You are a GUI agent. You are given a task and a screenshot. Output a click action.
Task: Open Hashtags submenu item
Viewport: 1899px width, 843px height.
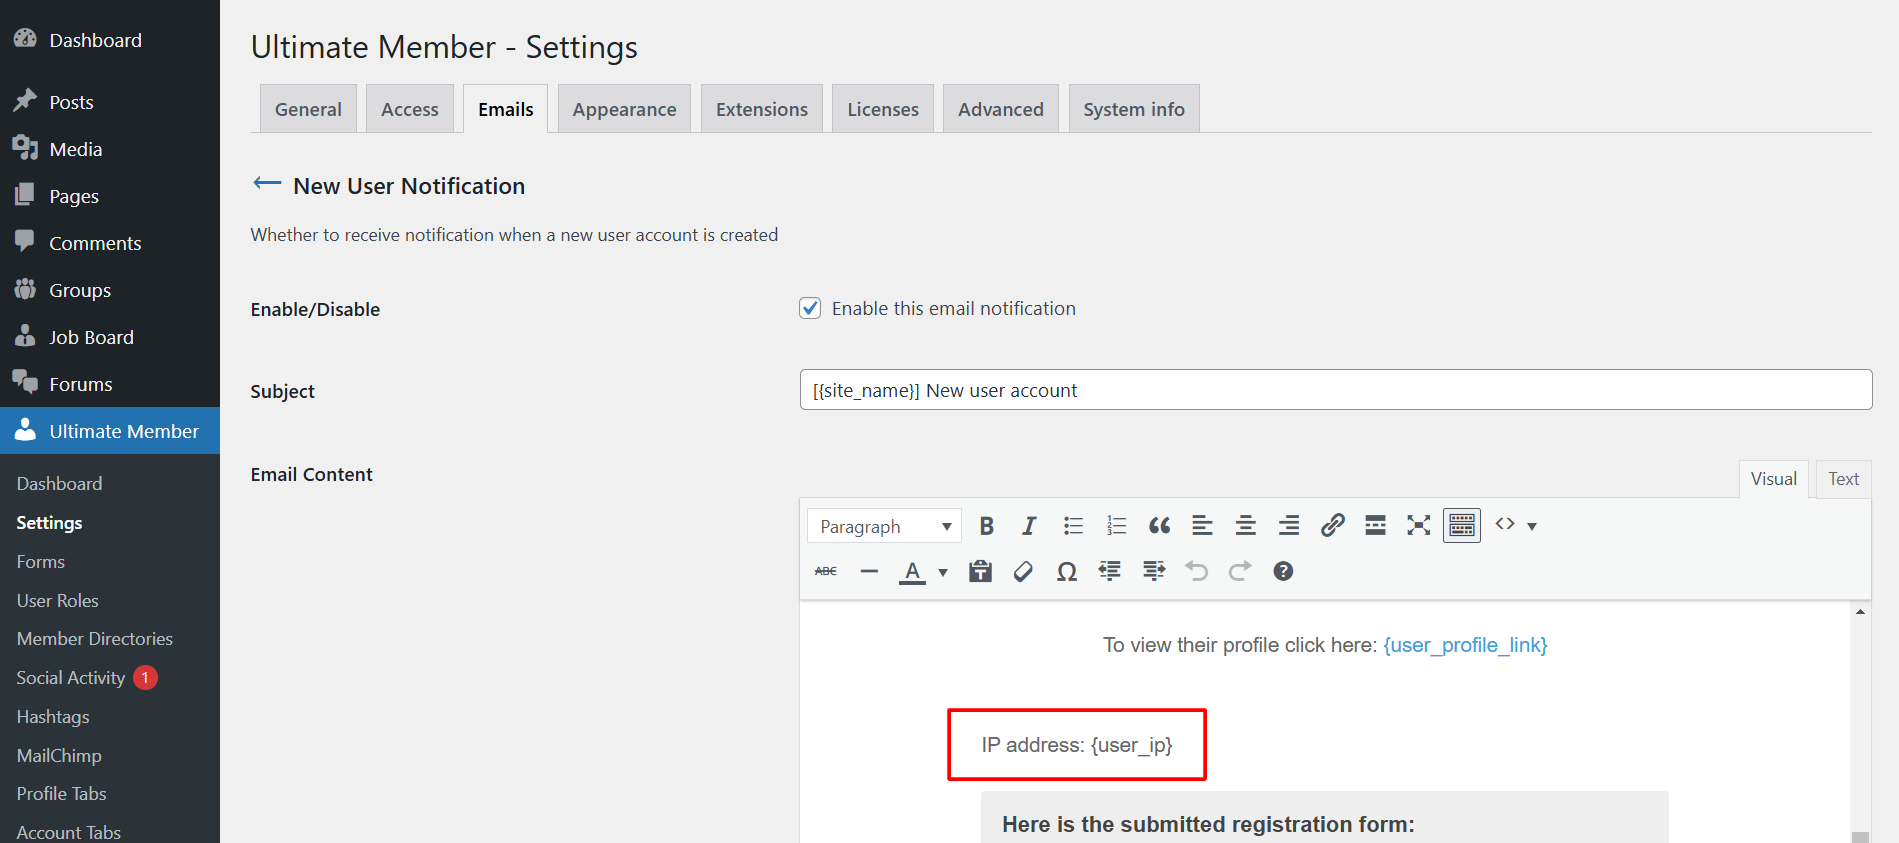(53, 717)
